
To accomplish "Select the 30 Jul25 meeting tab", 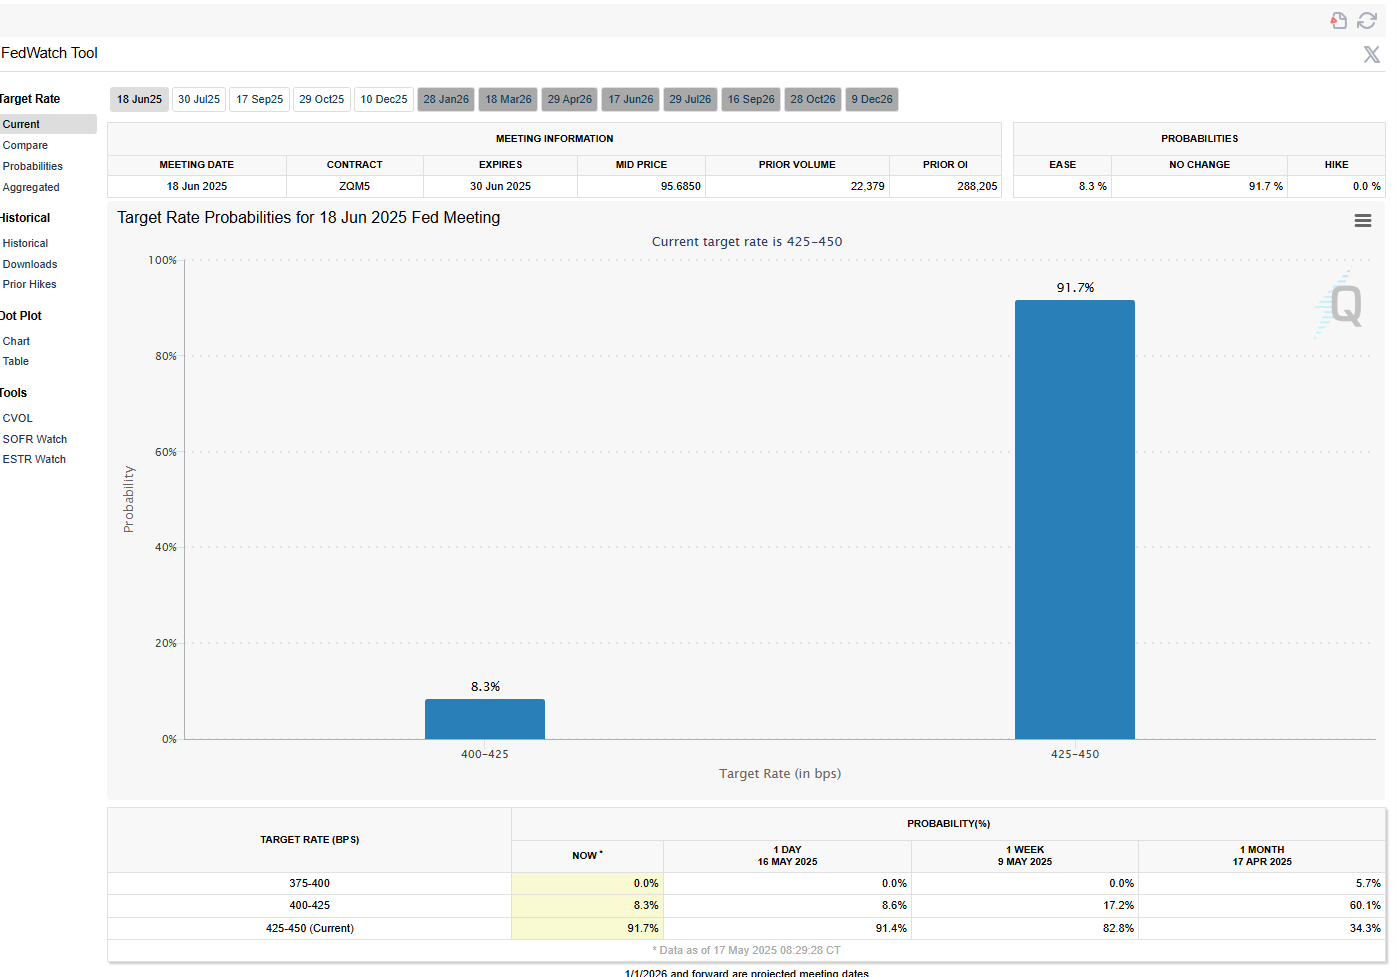I will tap(199, 99).
